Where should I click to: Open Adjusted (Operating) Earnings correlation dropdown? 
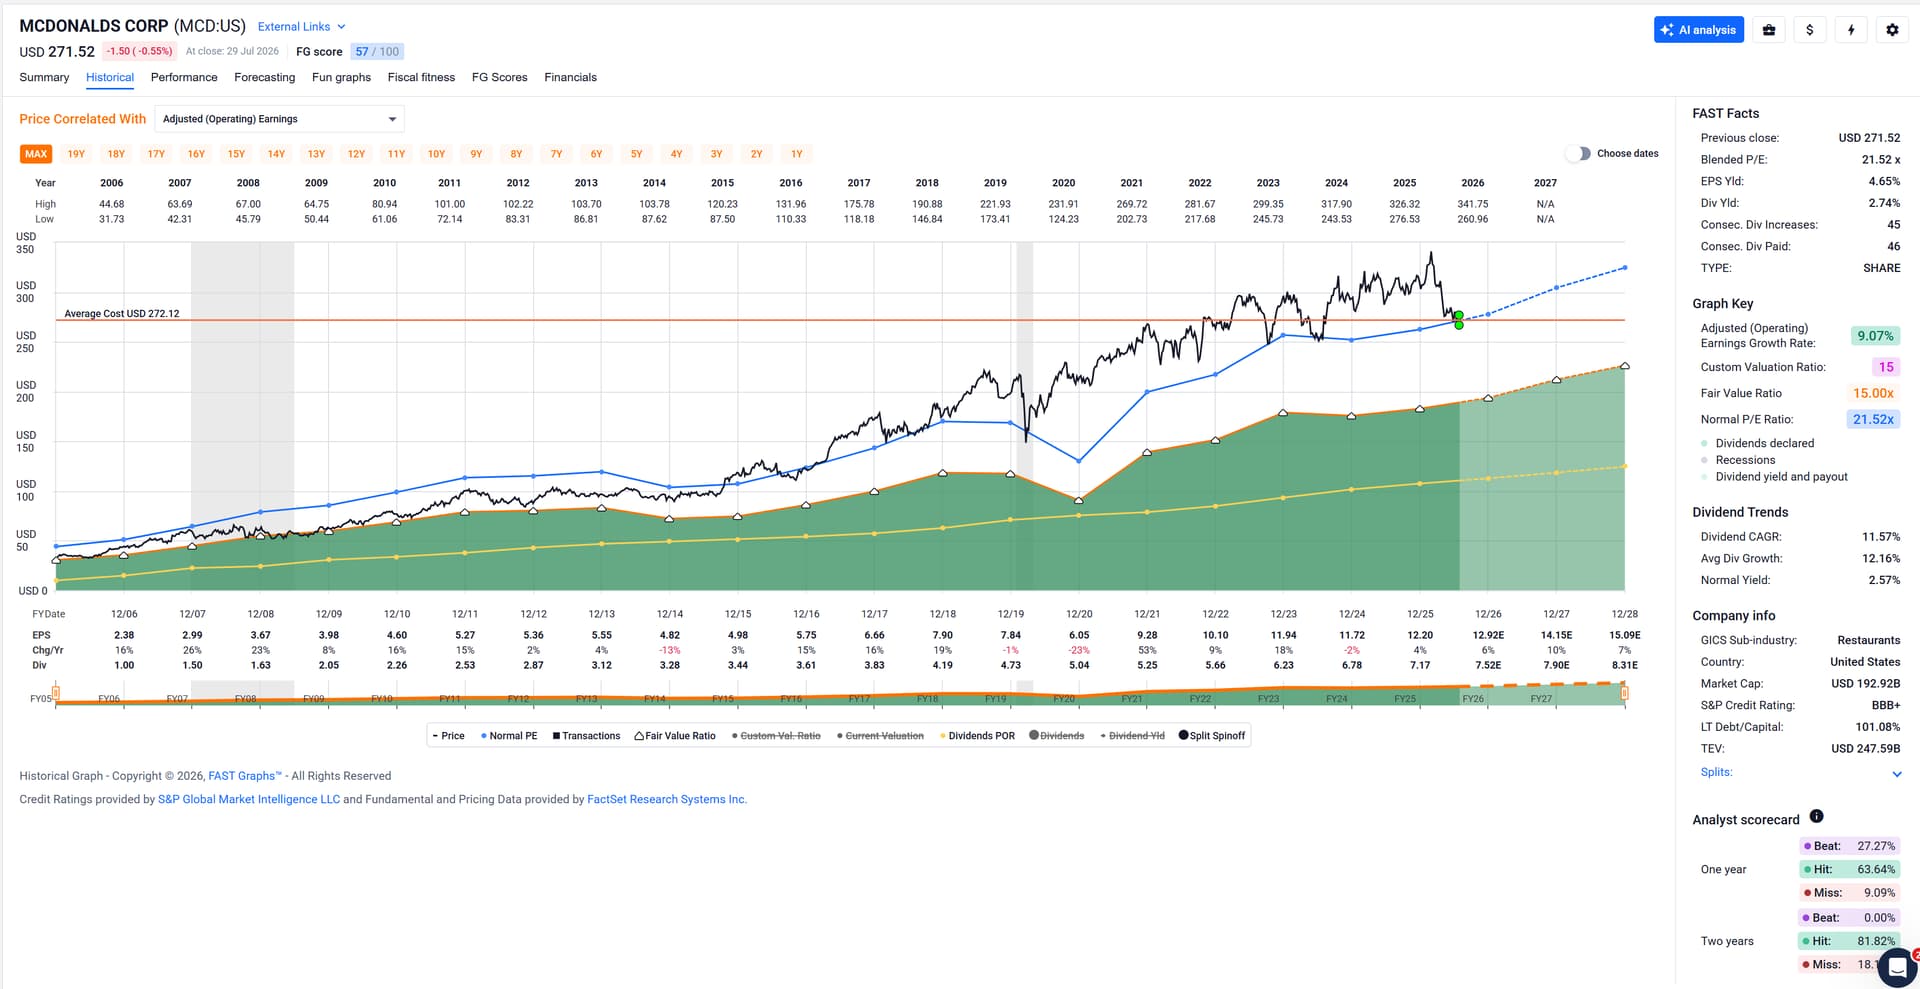(280, 119)
